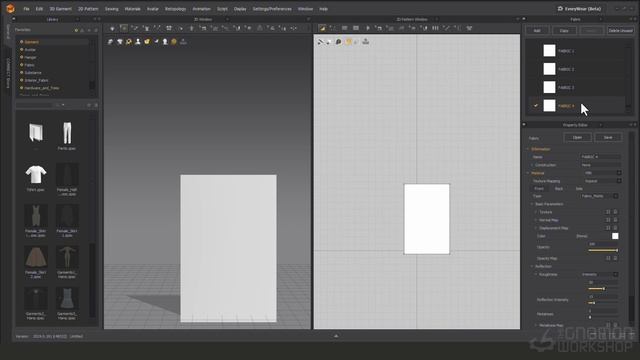Click the three-vertical-bars icon in 2D toolbar

436,28
